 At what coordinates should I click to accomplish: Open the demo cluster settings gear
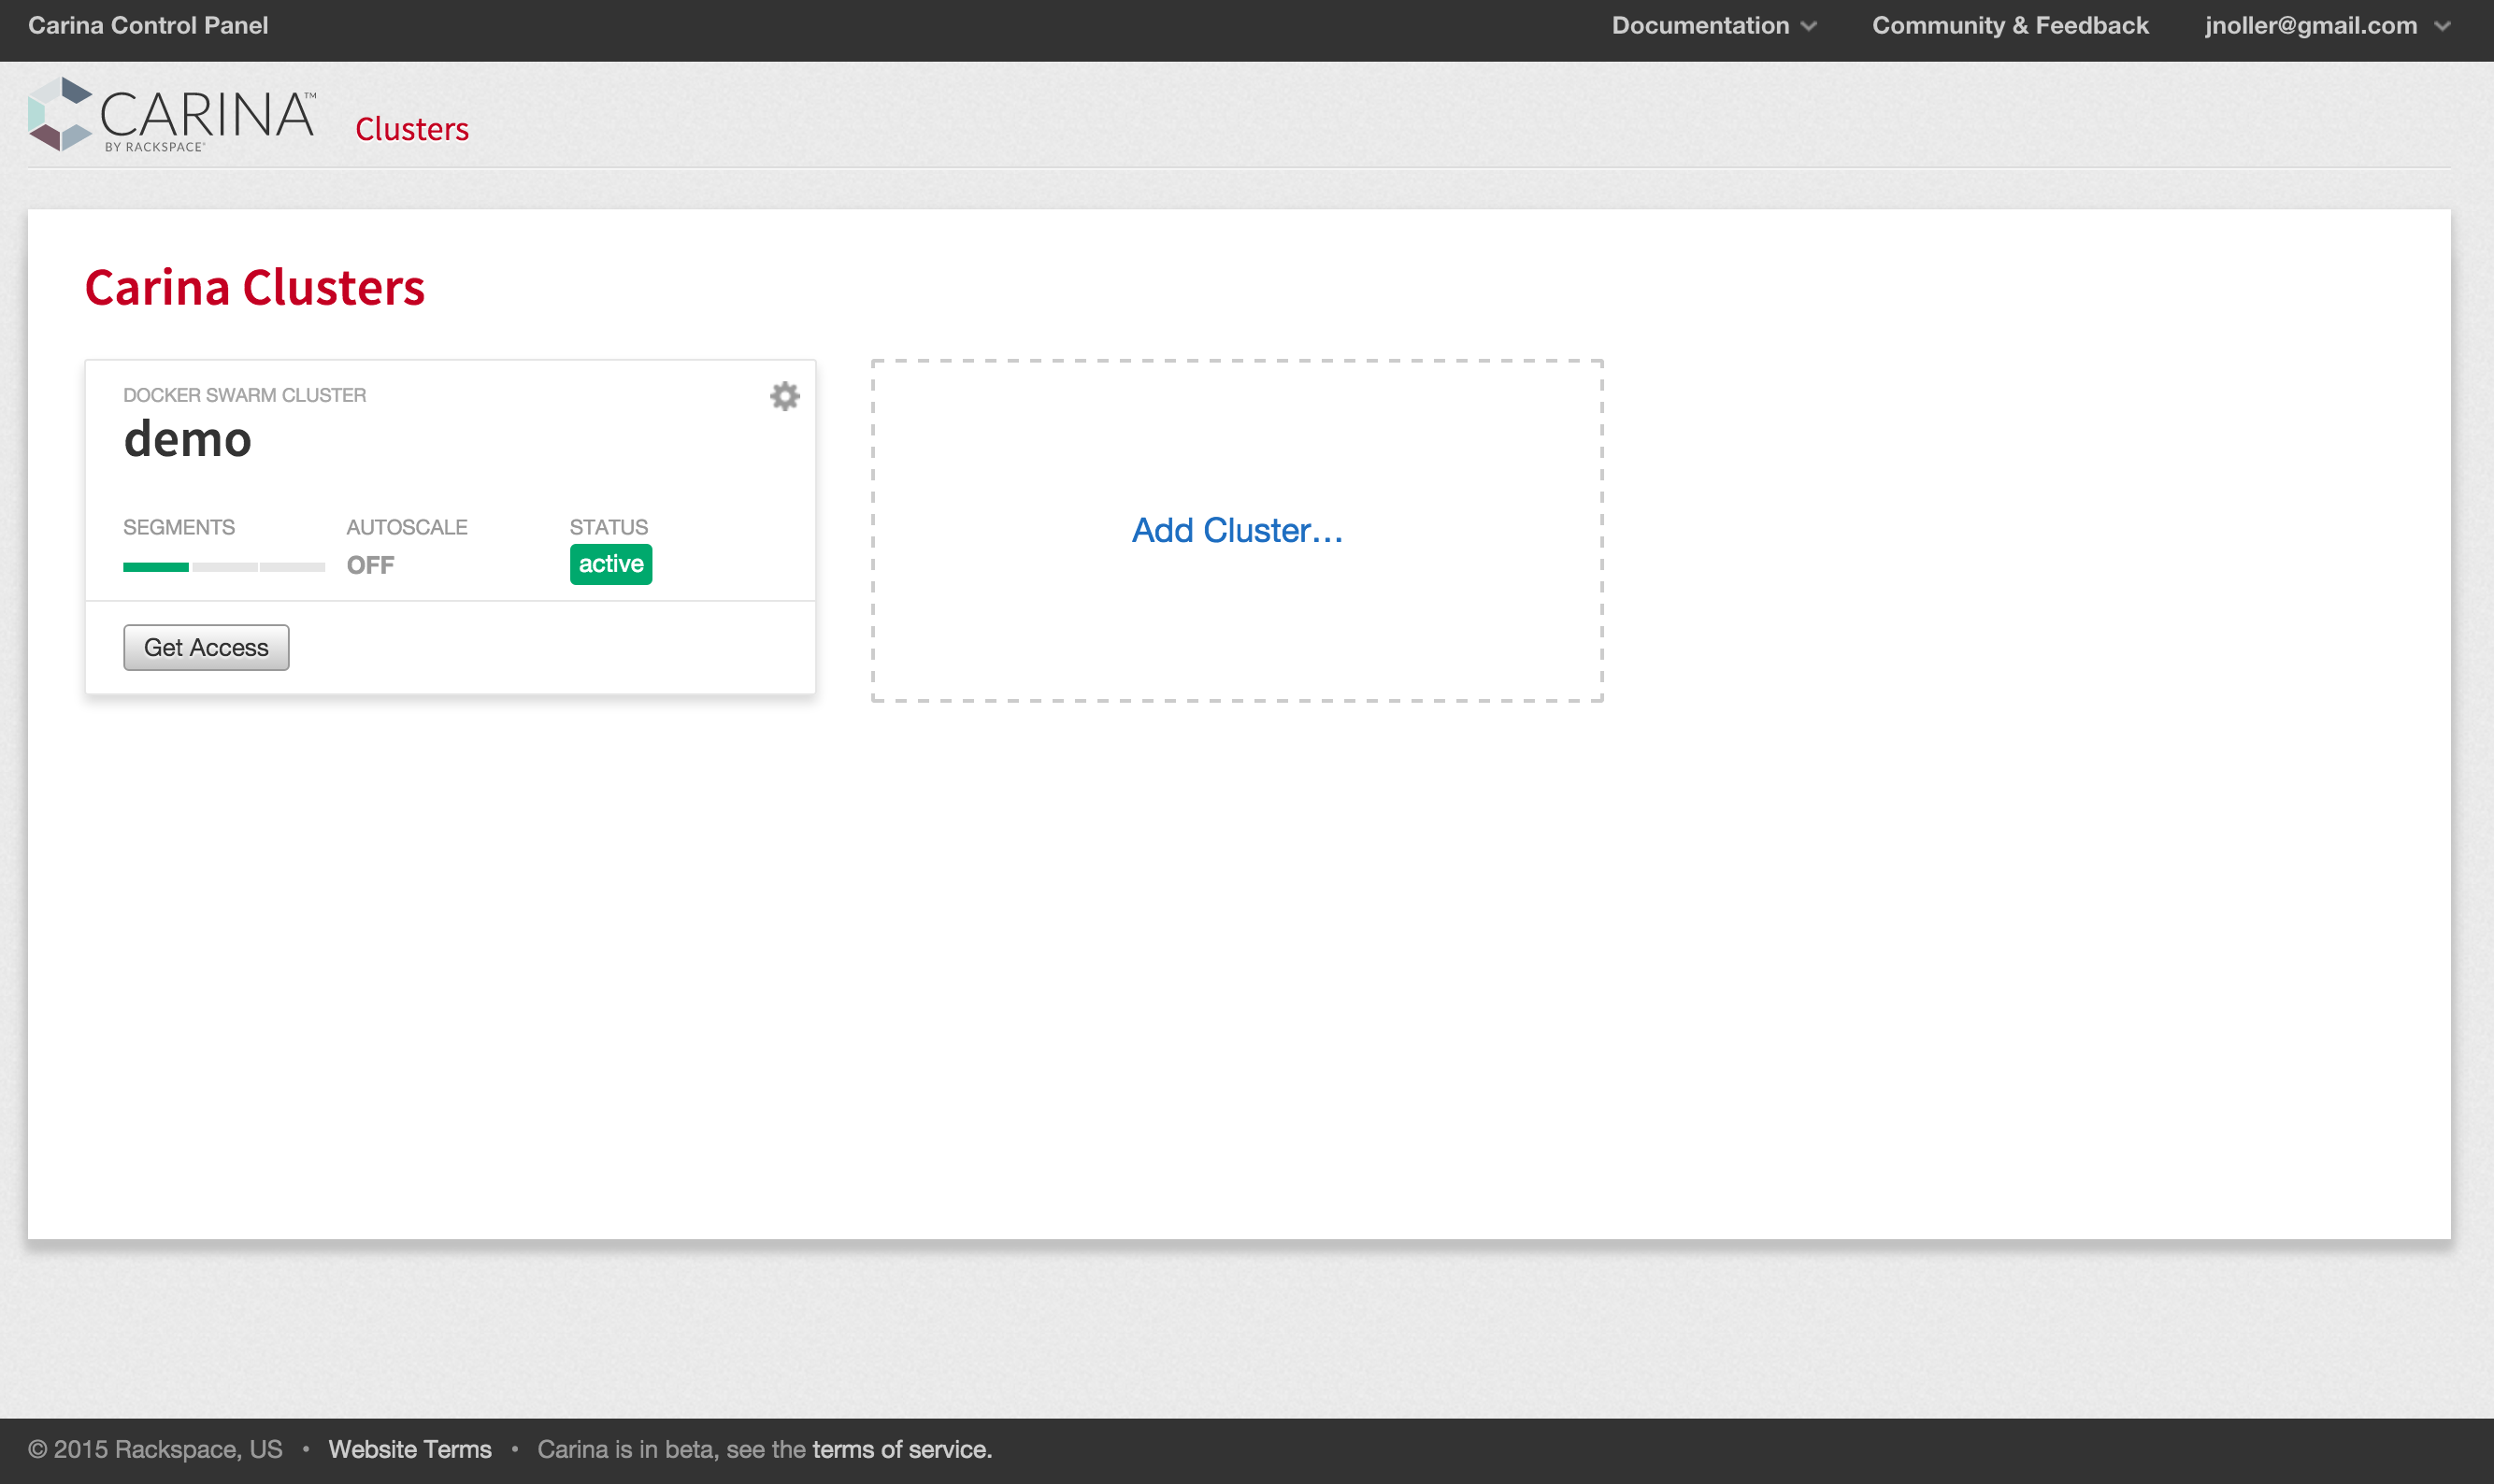785,396
